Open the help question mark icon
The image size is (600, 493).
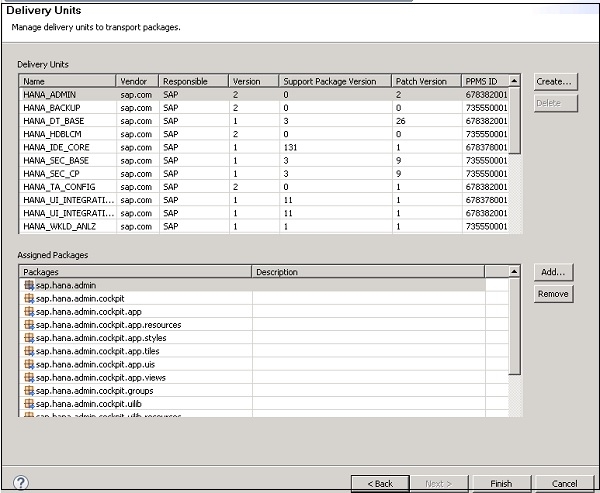[21, 483]
